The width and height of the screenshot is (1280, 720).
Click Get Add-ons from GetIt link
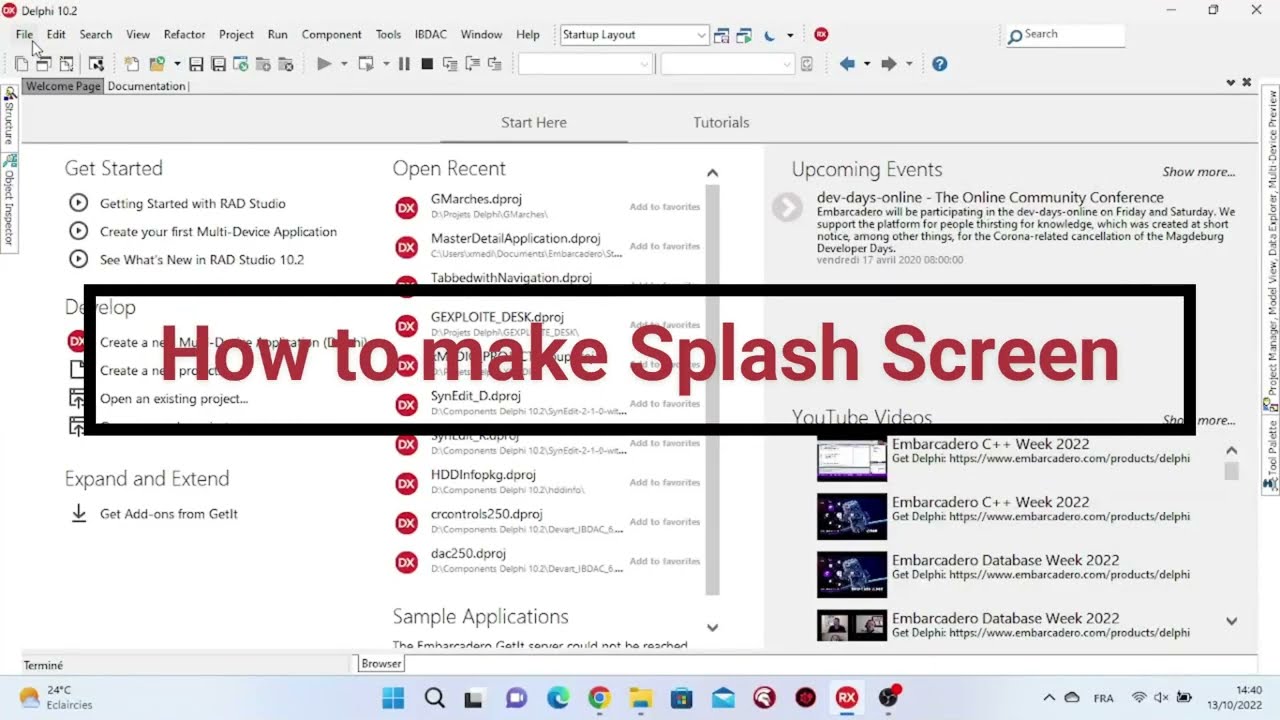click(169, 513)
